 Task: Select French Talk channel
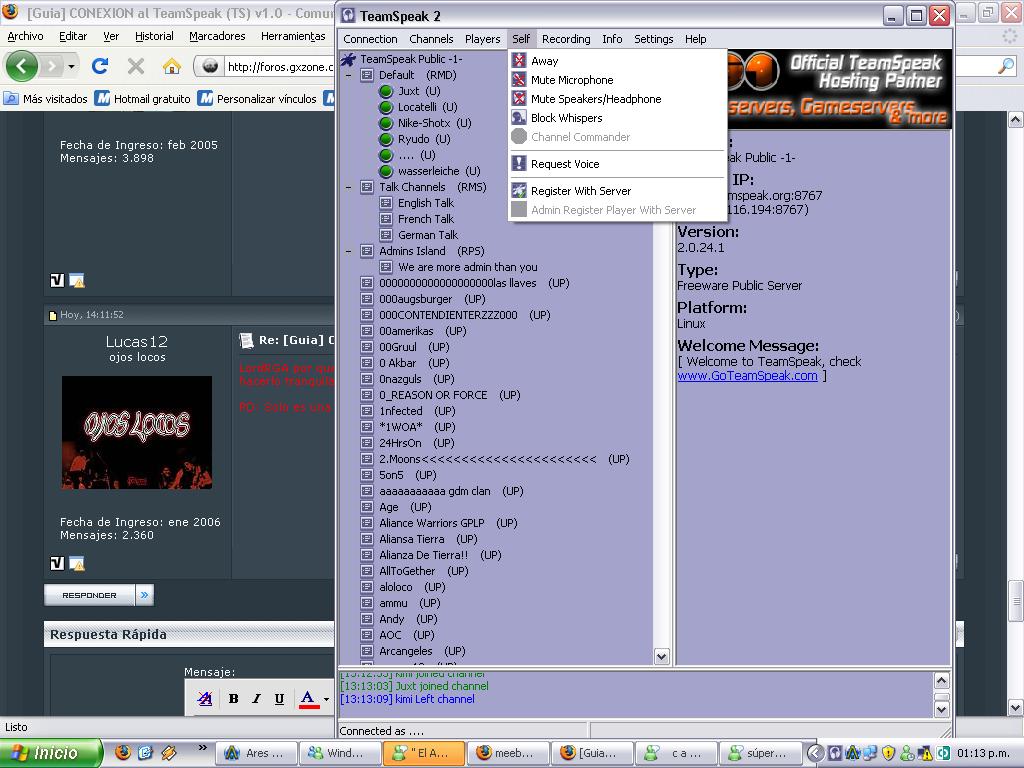[x=426, y=219]
